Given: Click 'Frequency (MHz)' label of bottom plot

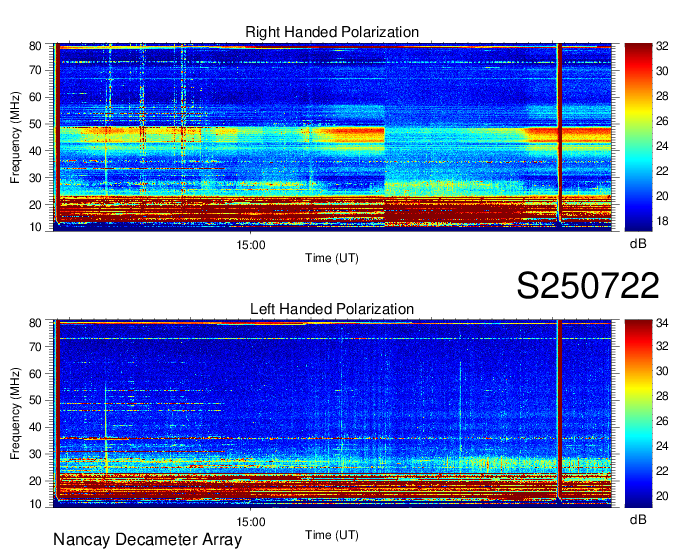Looking at the screenshot, I should (x=15, y=414).
